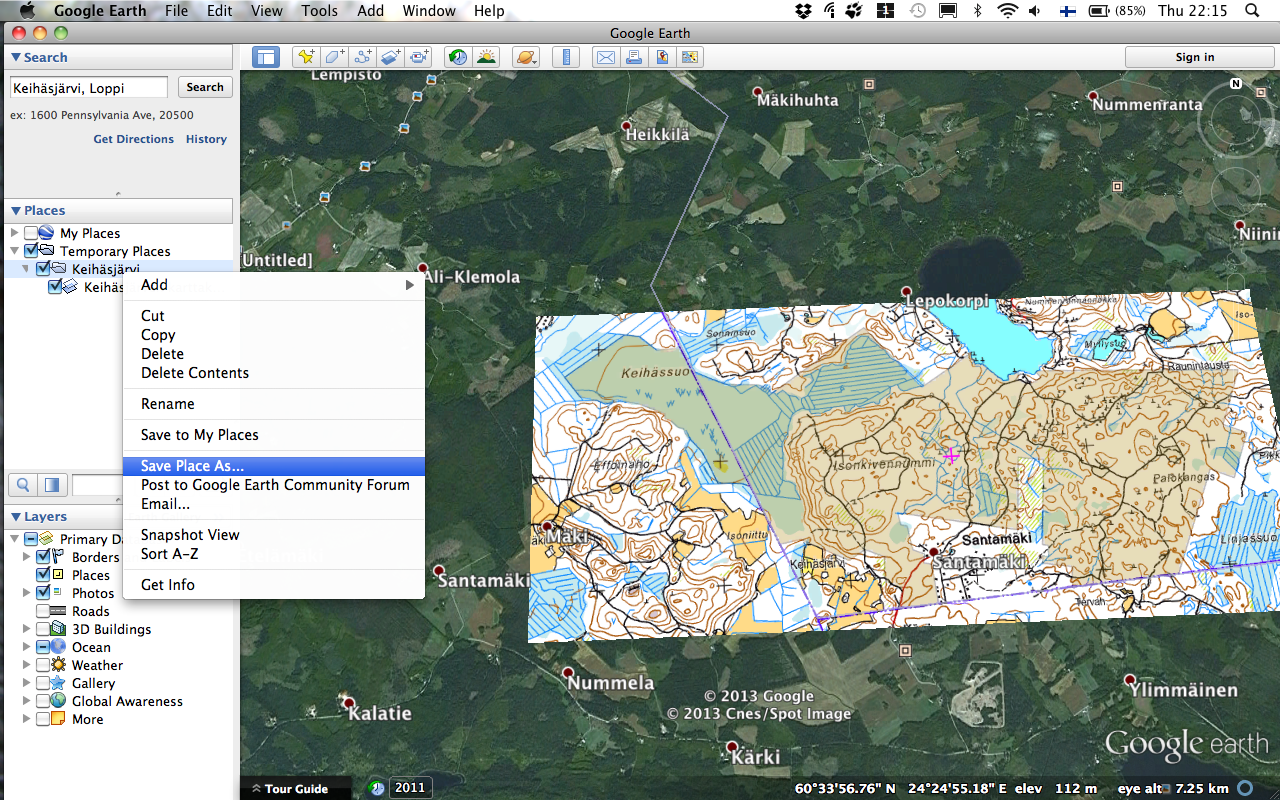
Task: Expand the Borders layer arrow
Action: [x=27, y=557]
